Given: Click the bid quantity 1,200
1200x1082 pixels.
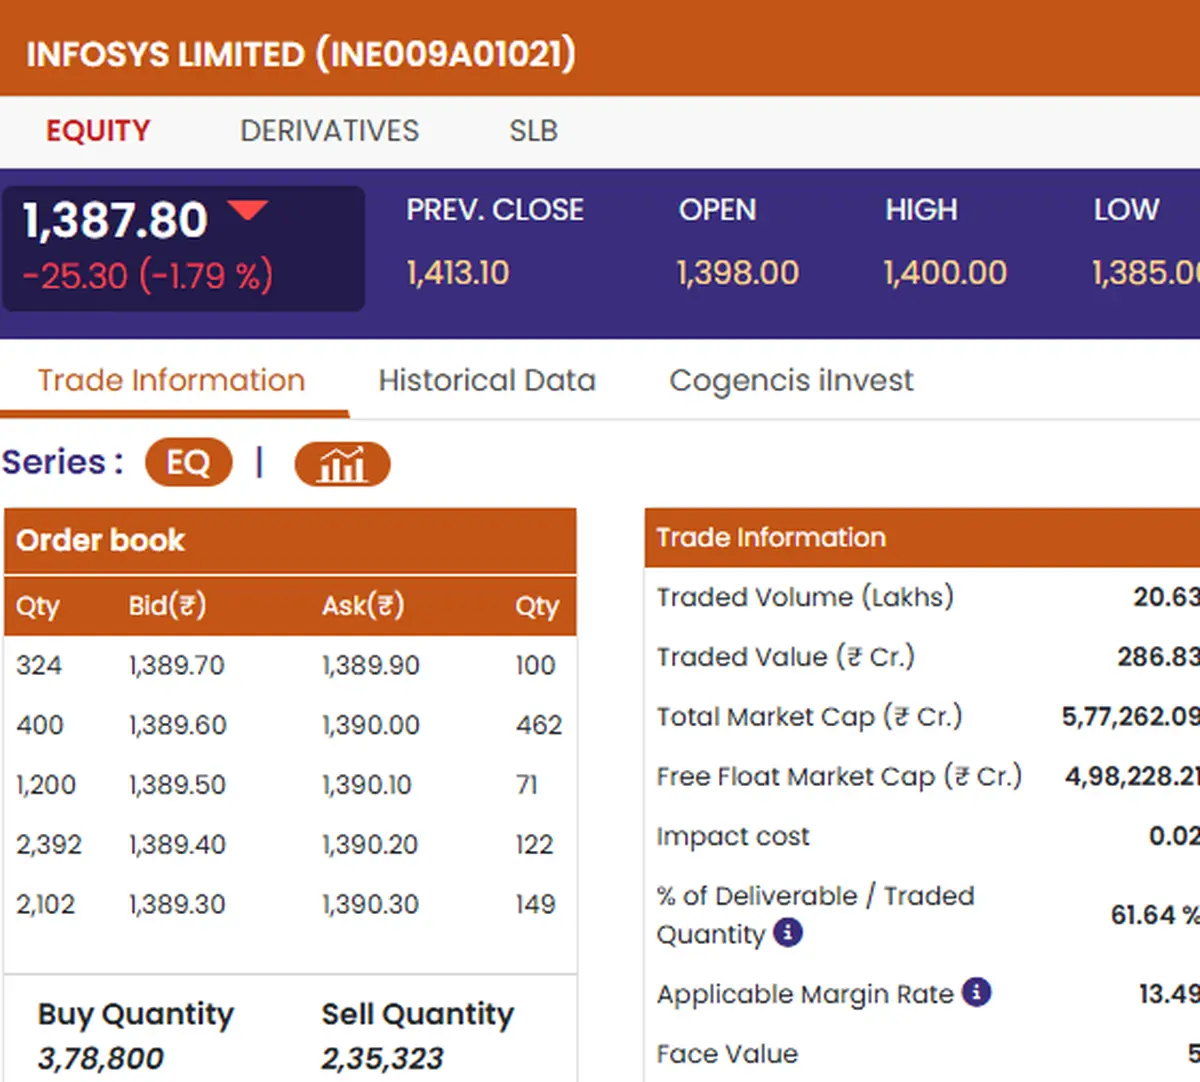Looking at the screenshot, I should [x=46, y=785].
